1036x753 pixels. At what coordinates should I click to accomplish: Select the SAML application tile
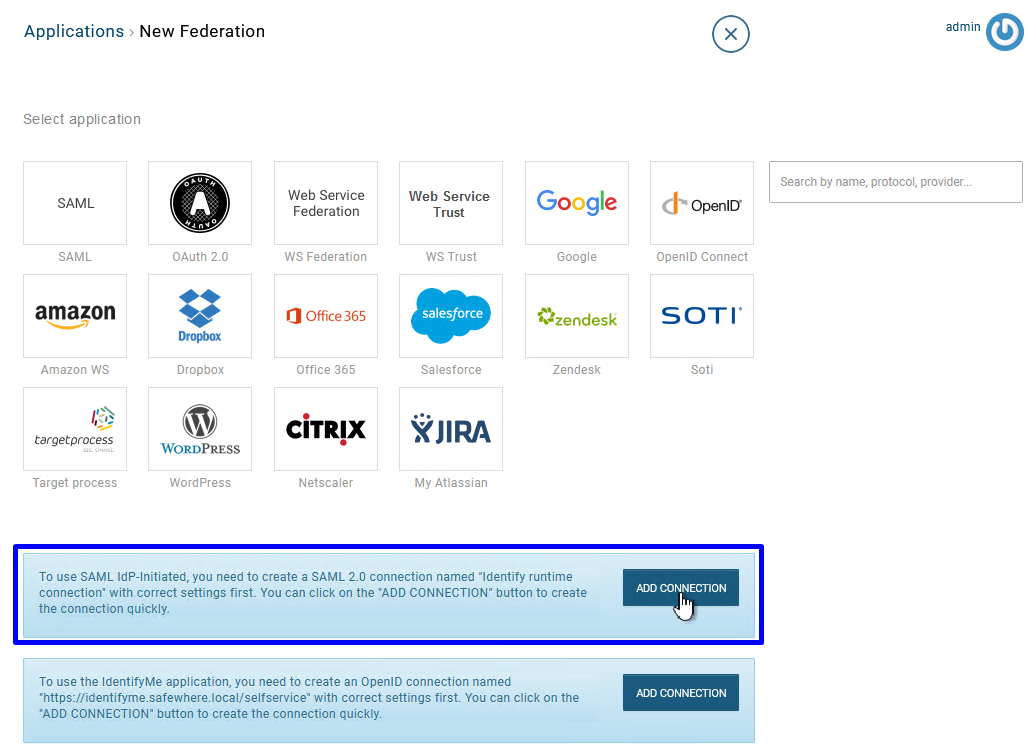coord(75,203)
